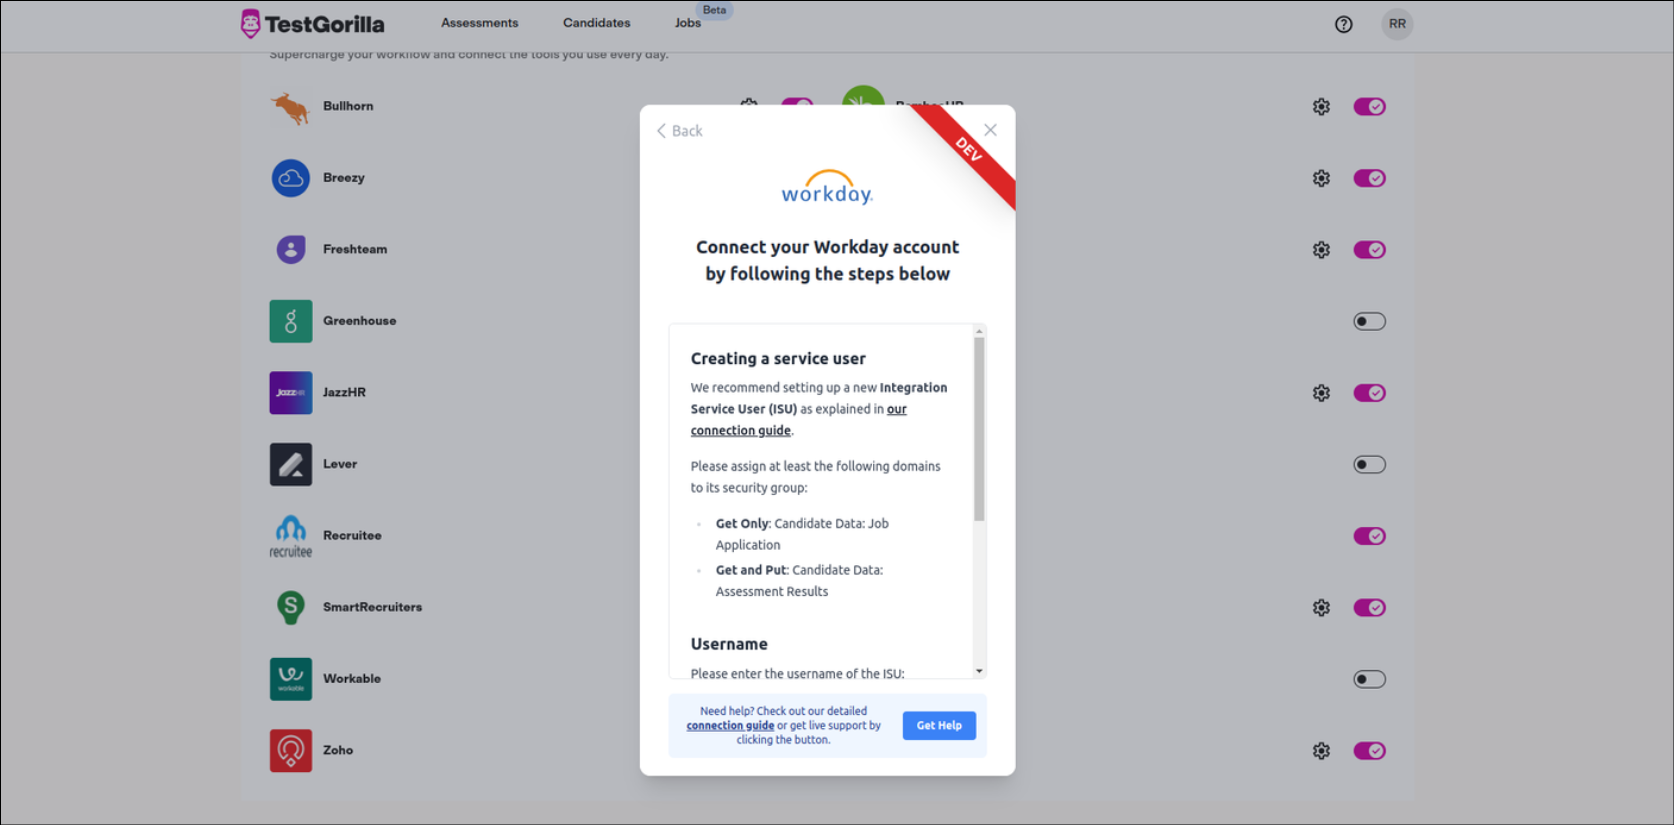Click the Greenhouse integration logo
Image resolution: width=1674 pixels, height=825 pixels.
pos(290,321)
